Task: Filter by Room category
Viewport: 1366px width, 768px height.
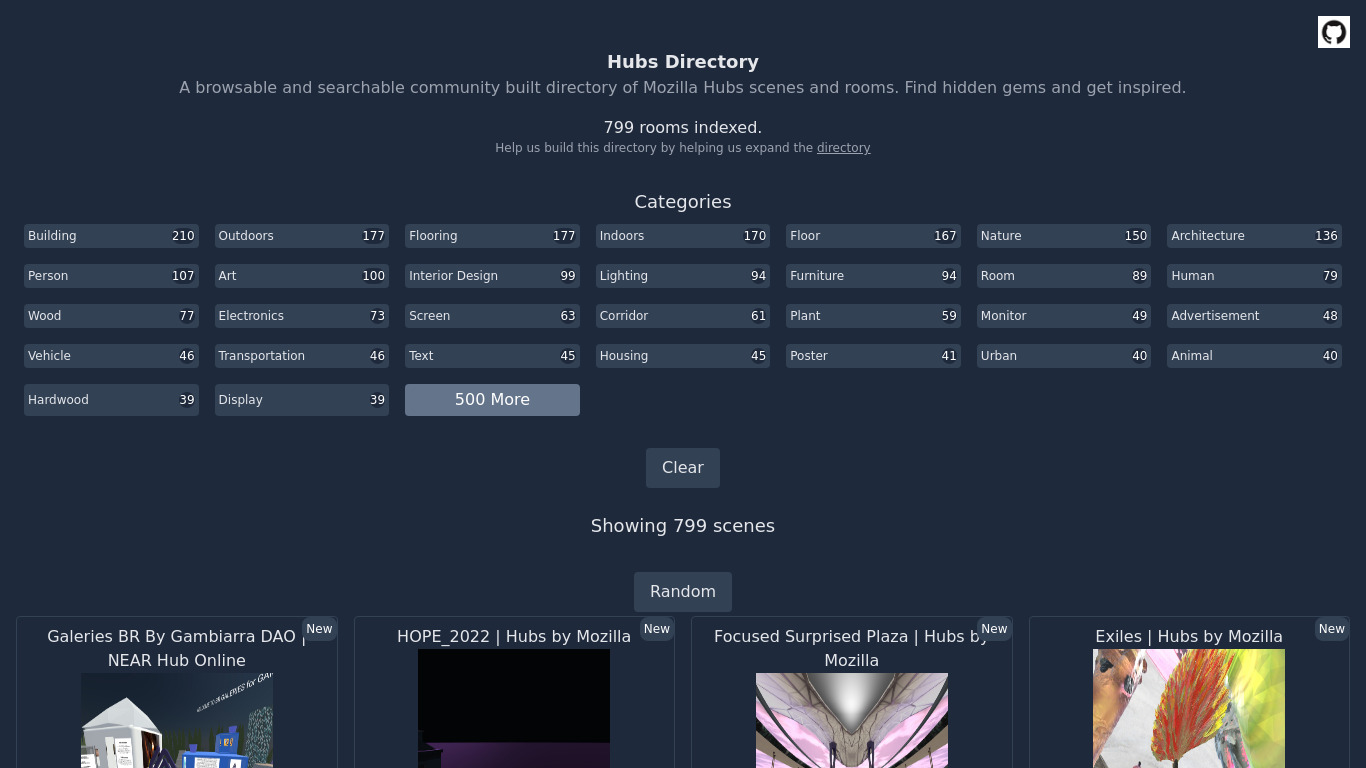Action: pos(1064,276)
